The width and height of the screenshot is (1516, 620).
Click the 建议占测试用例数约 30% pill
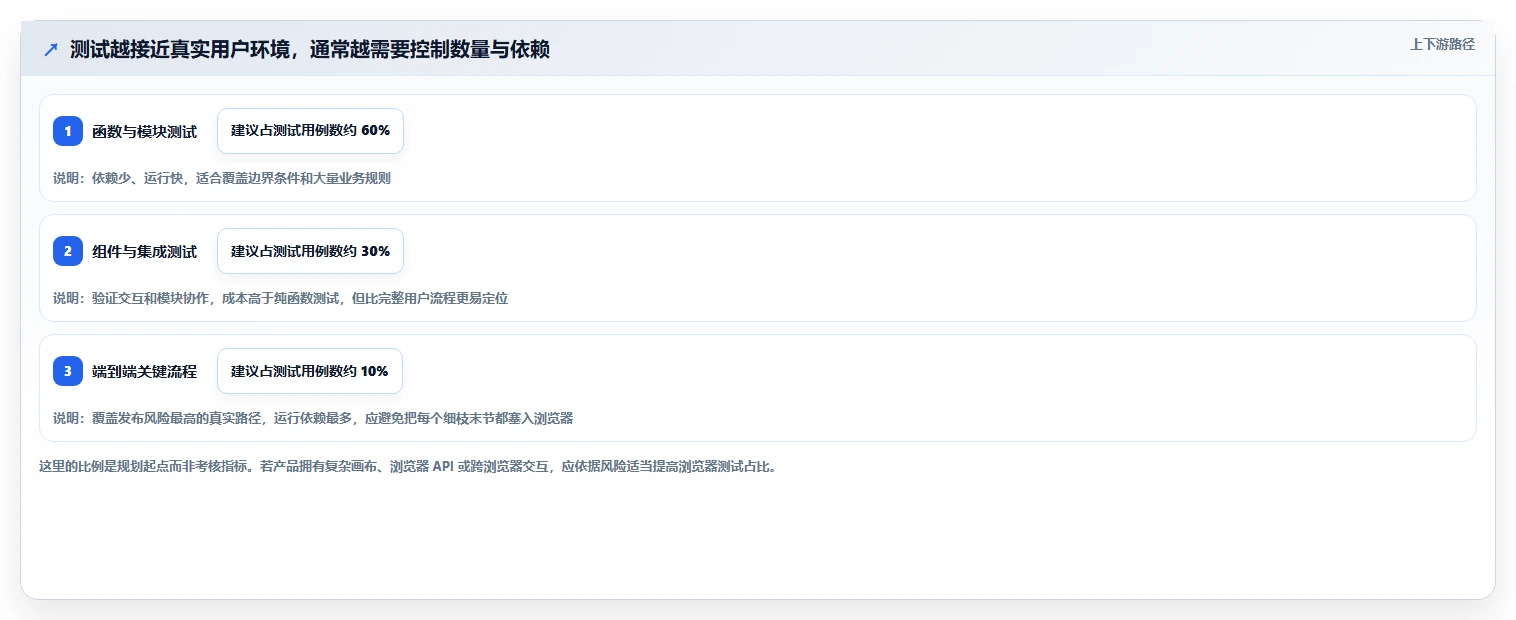tap(310, 251)
